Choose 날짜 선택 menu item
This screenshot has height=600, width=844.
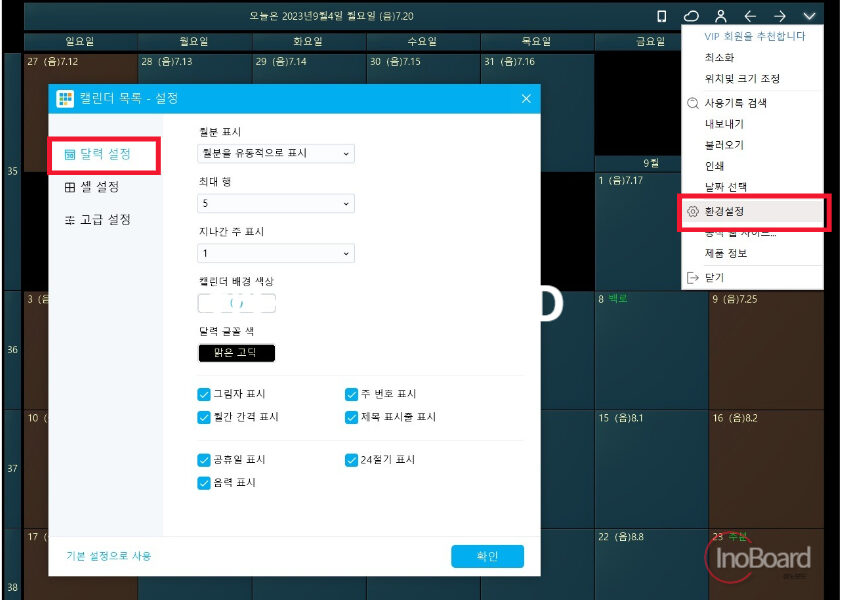pyautogui.click(x=726, y=187)
